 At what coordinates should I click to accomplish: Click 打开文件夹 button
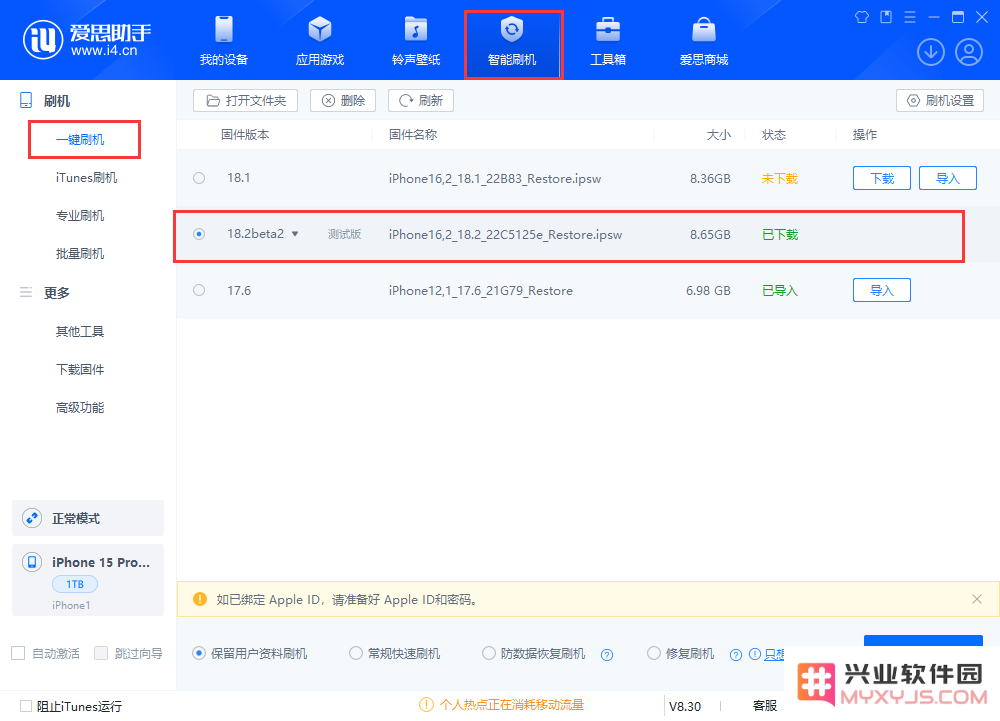(246, 101)
